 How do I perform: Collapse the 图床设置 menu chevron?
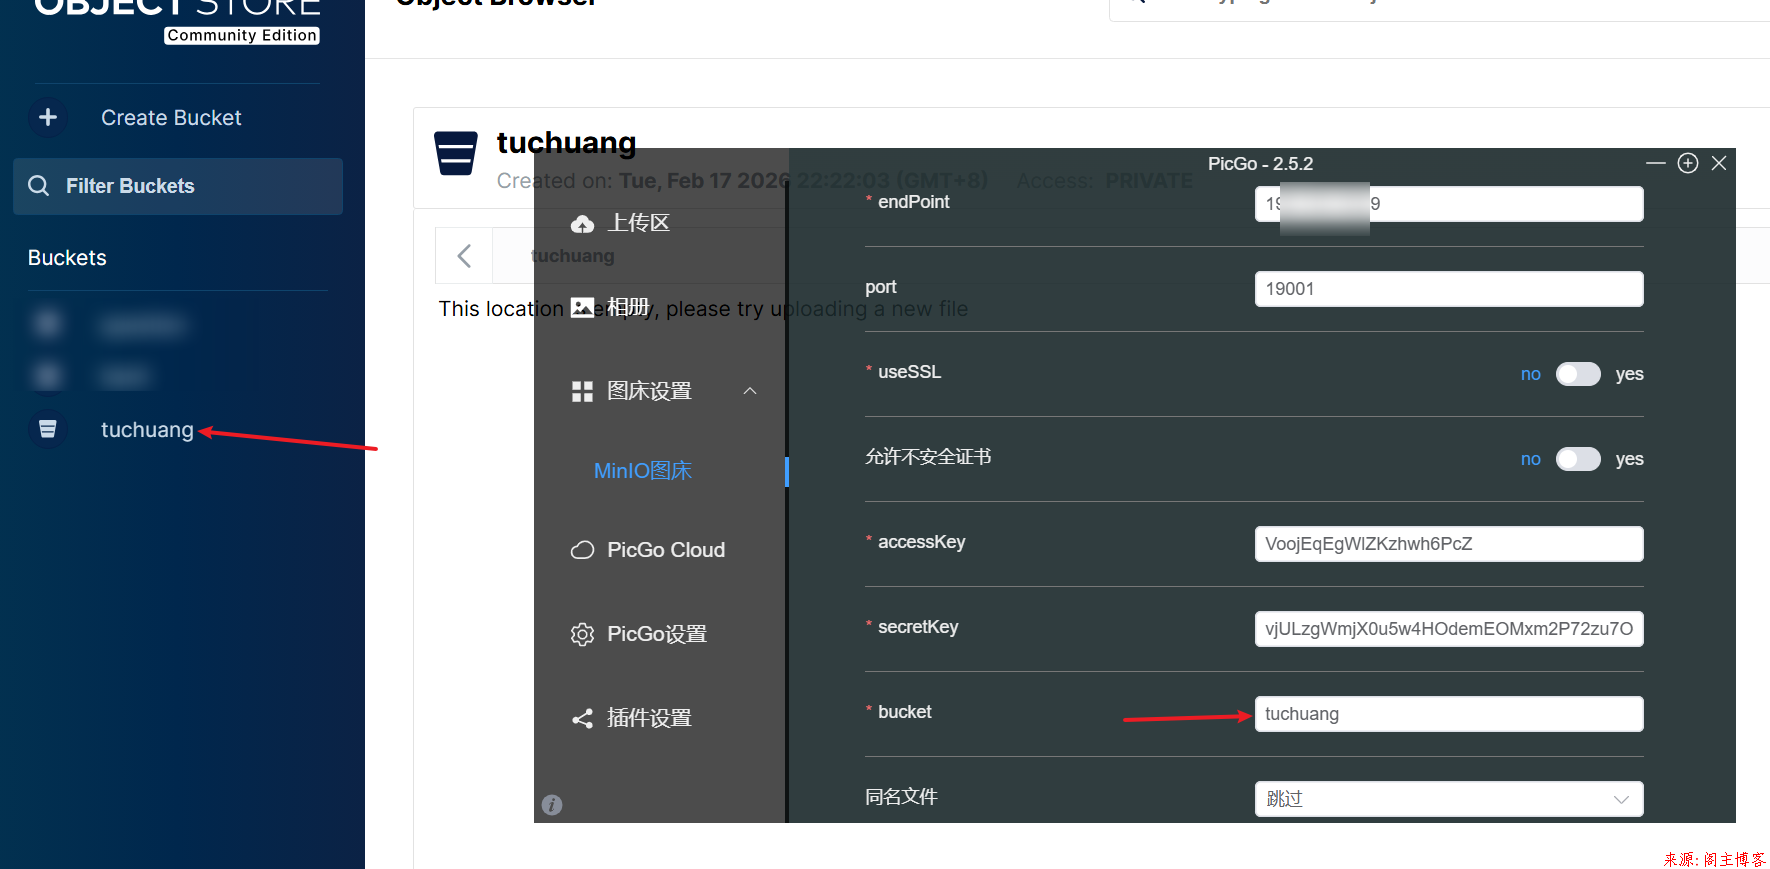tap(750, 391)
